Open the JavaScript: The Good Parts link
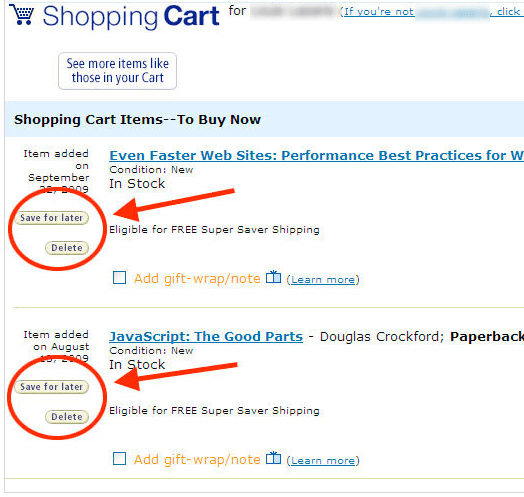The width and height of the screenshot is (524, 497). click(x=206, y=337)
